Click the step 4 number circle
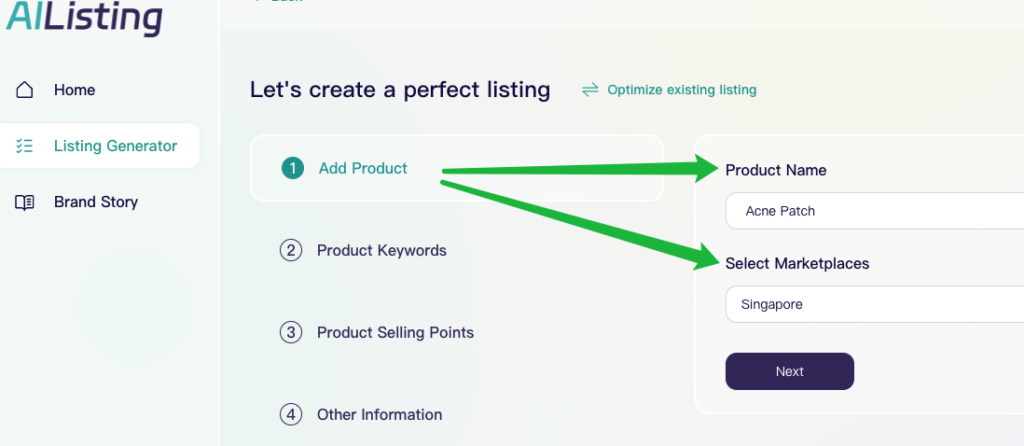 [x=290, y=414]
